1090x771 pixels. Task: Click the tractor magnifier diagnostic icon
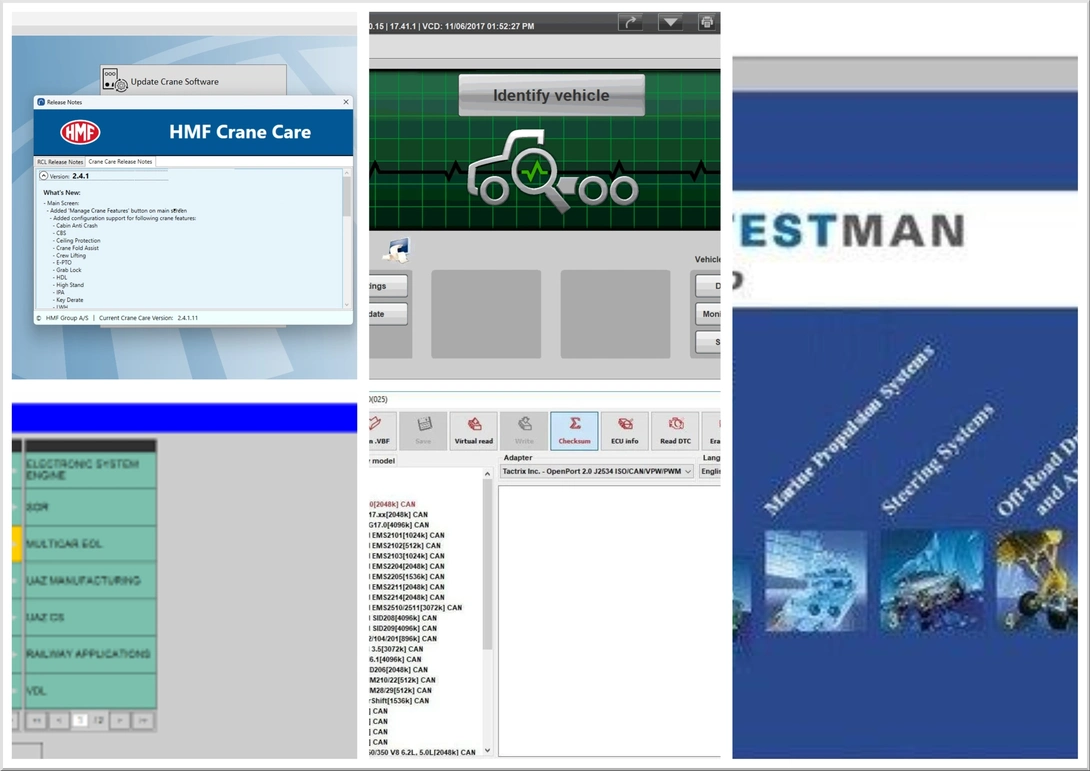click(553, 171)
